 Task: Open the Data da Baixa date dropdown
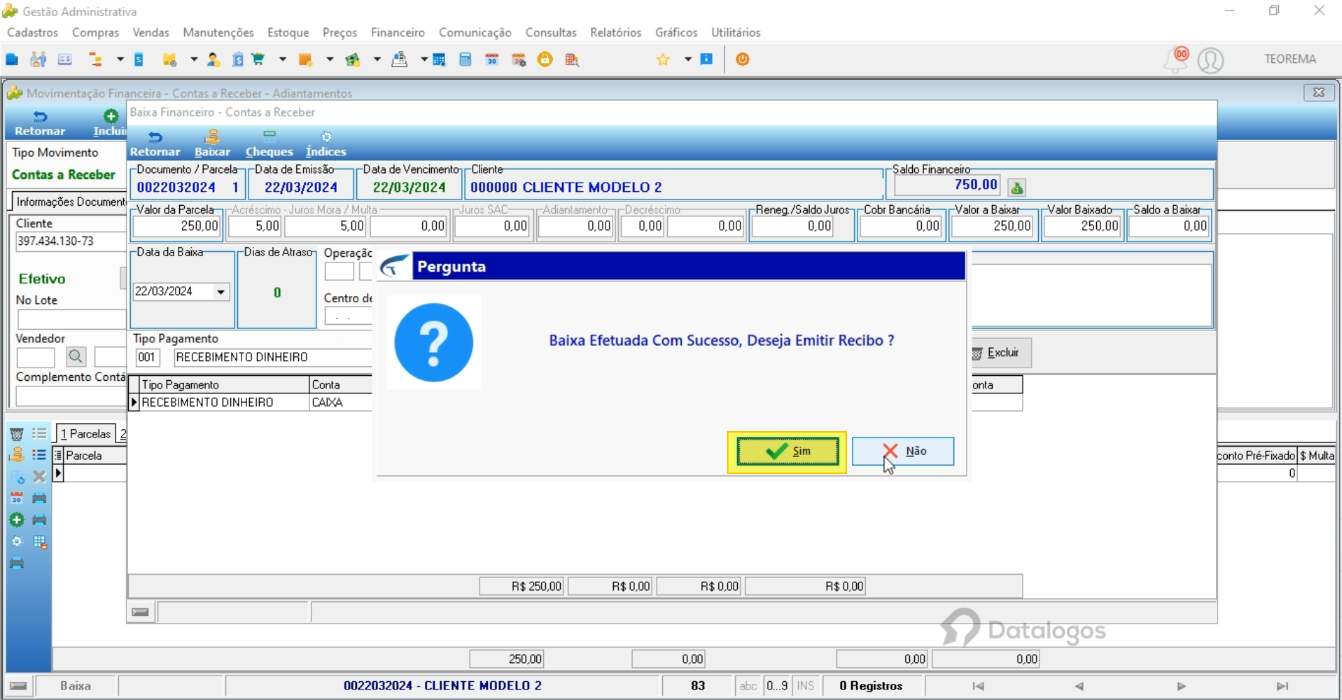pos(221,292)
